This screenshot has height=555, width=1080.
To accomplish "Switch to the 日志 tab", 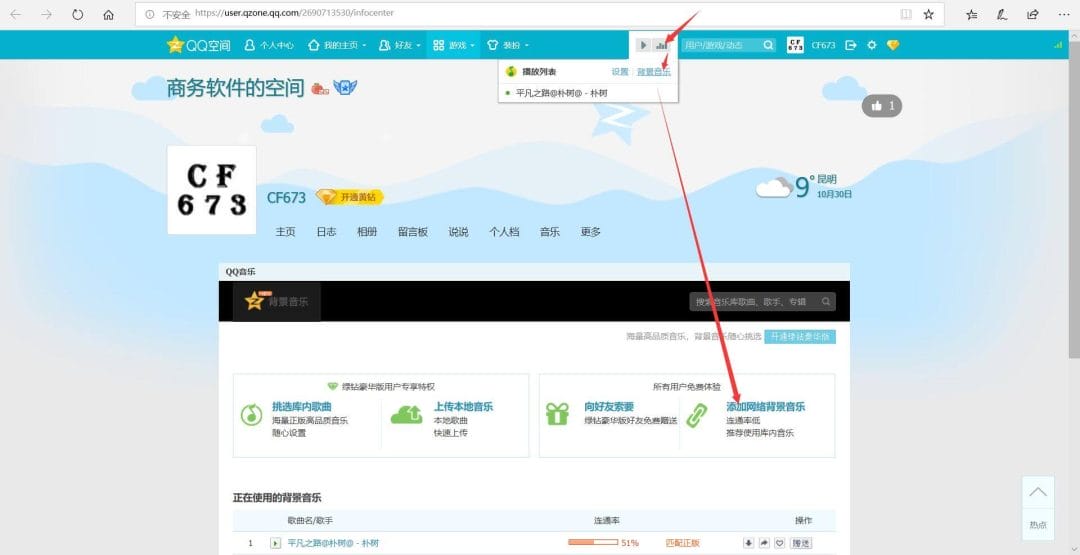I will click(326, 232).
